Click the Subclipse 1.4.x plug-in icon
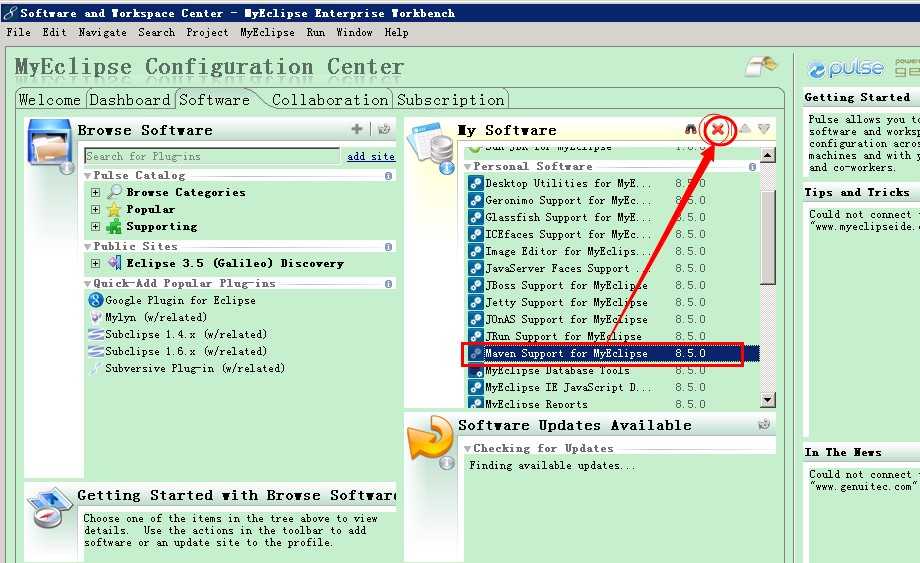The height and width of the screenshot is (563, 920). 96,334
